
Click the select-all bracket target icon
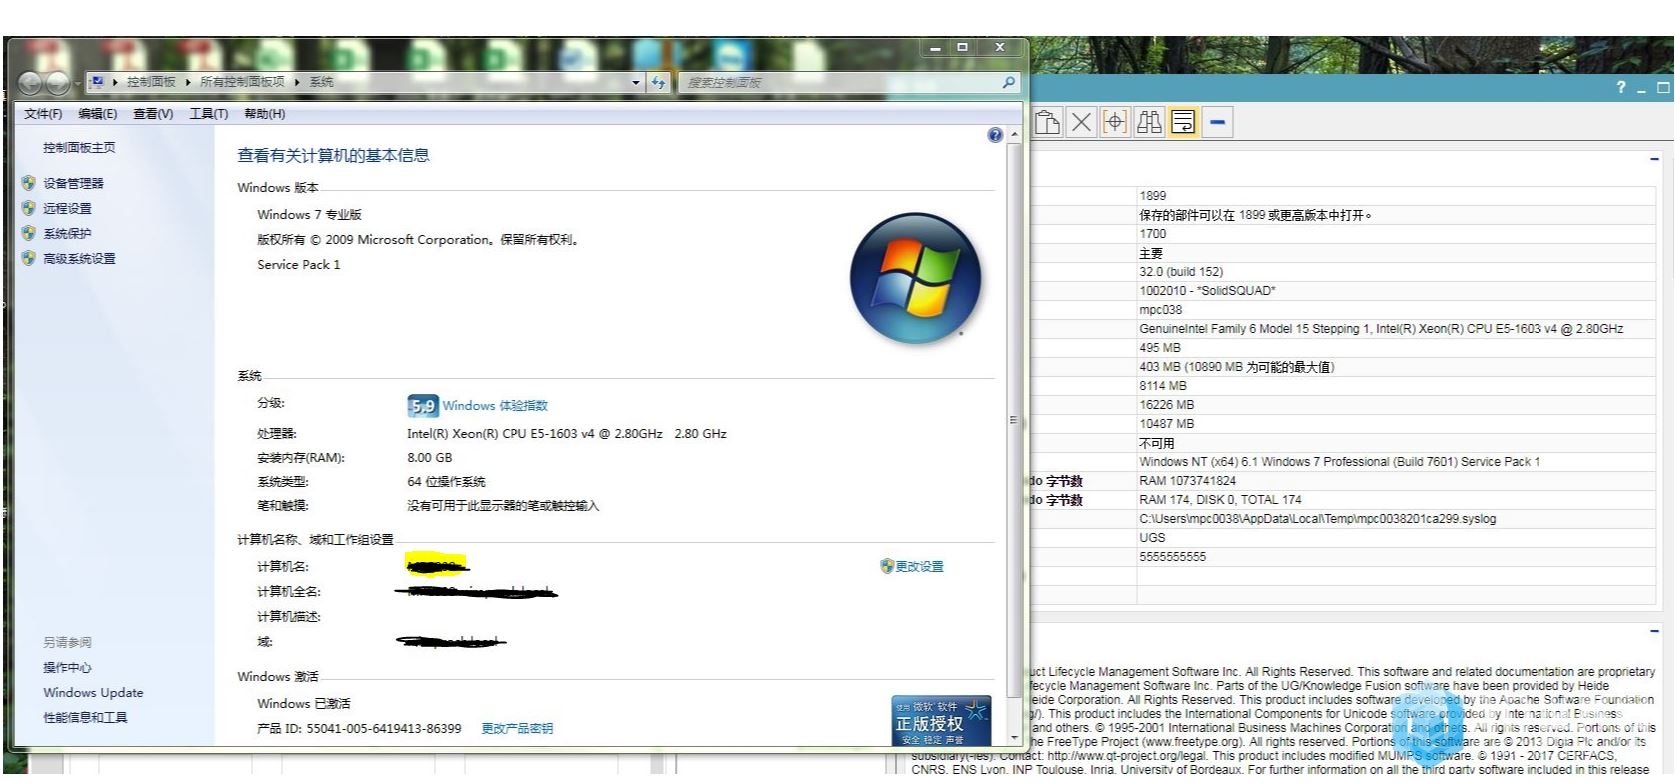[1115, 122]
